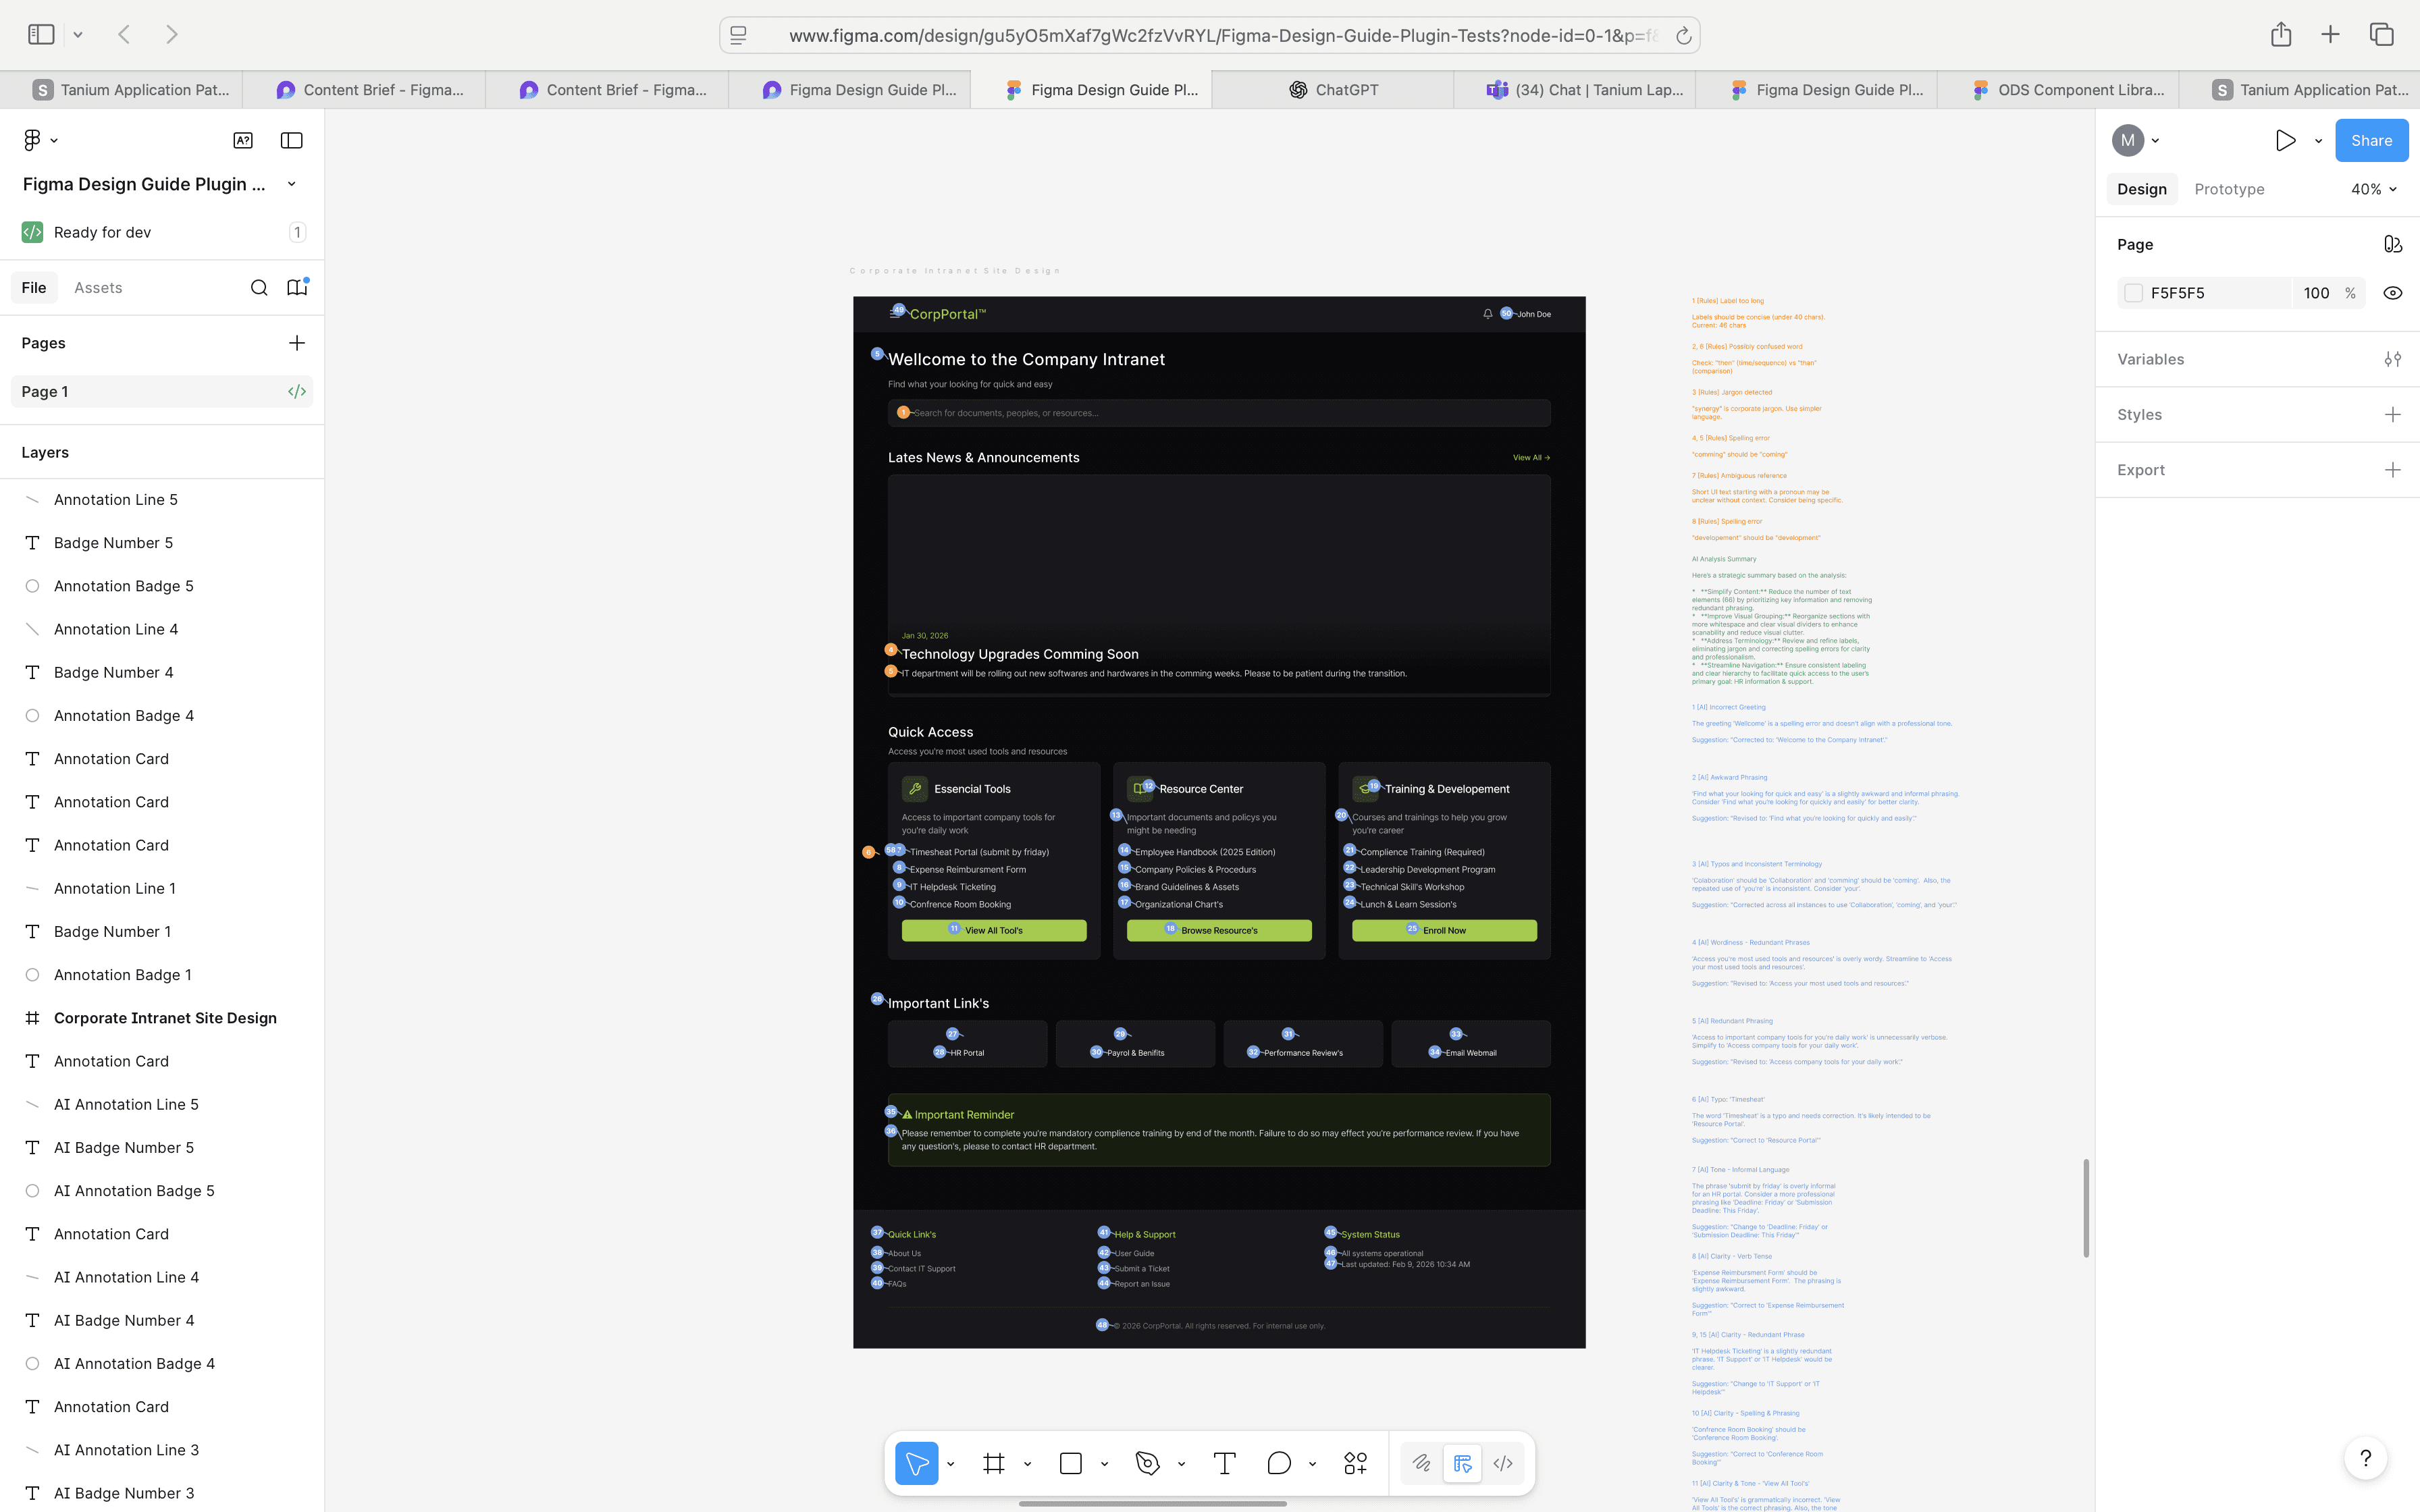Open the libraries book icon

click(297, 288)
